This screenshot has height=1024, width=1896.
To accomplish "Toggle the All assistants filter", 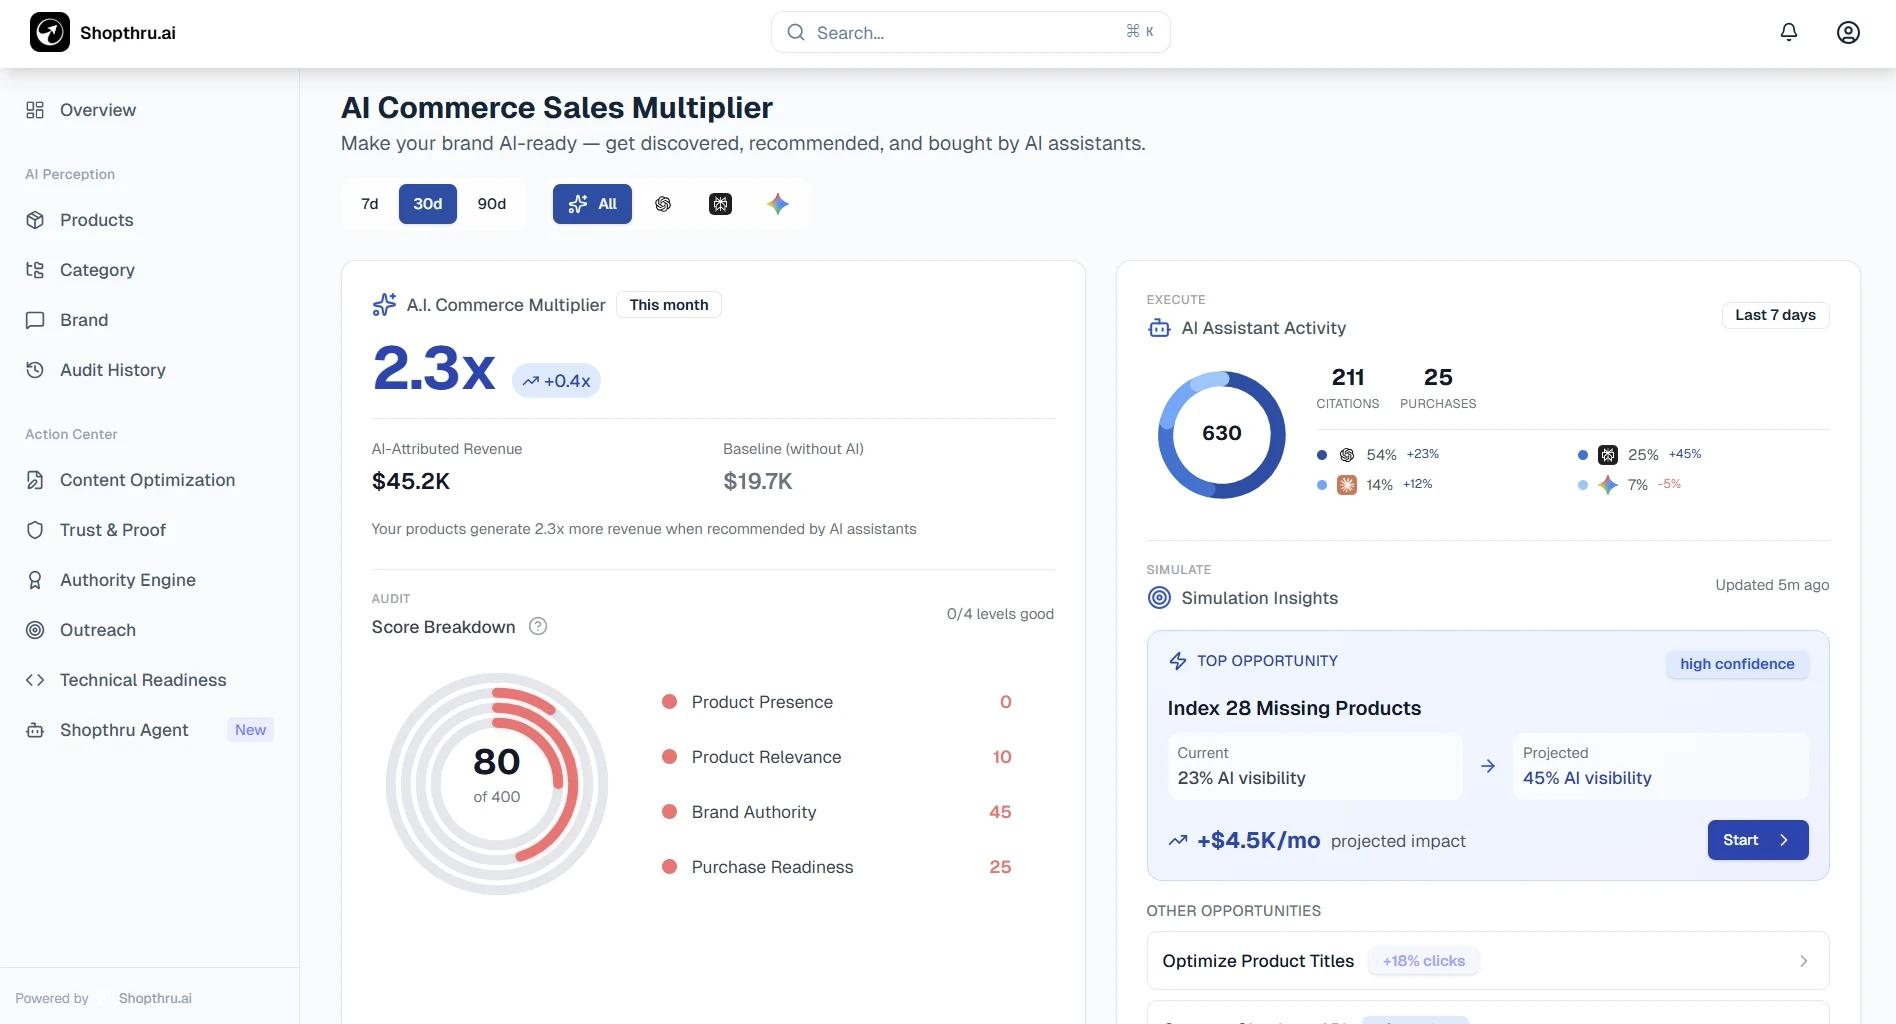I will (x=592, y=204).
